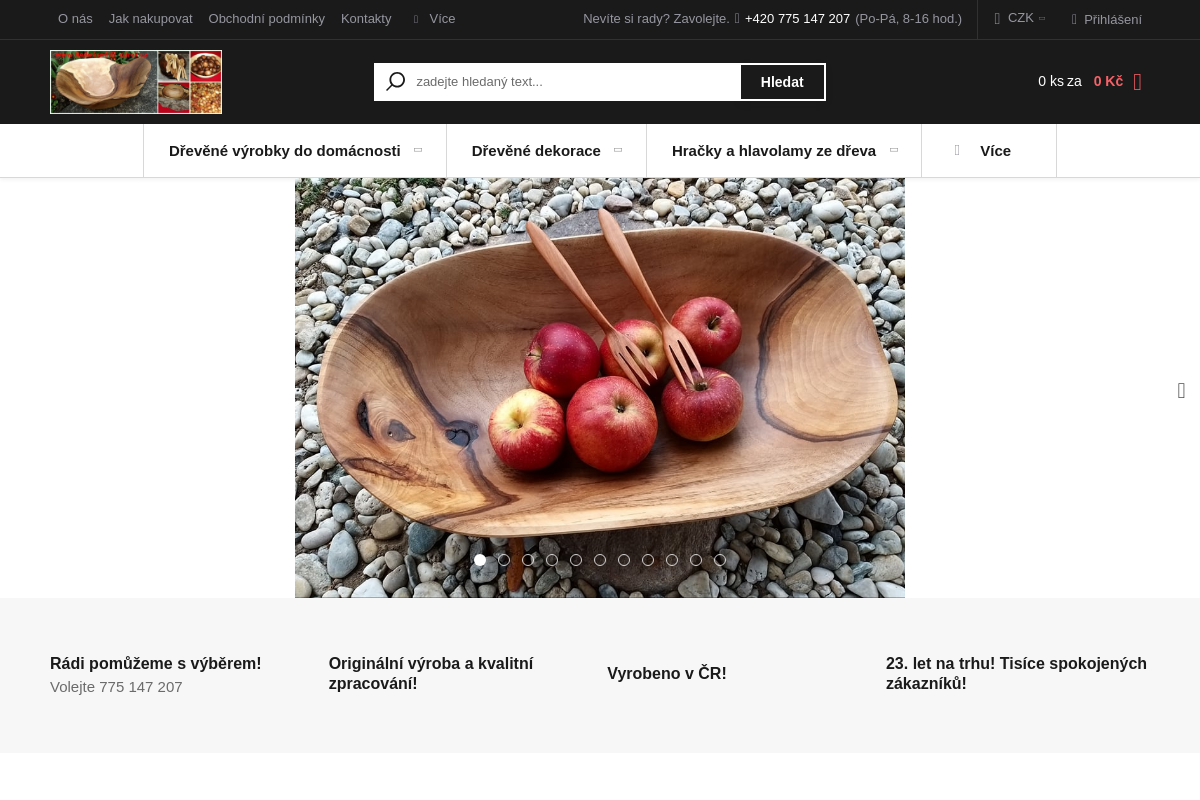
Task: Click the magnifying glass search icon
Action: coord(396,82)
